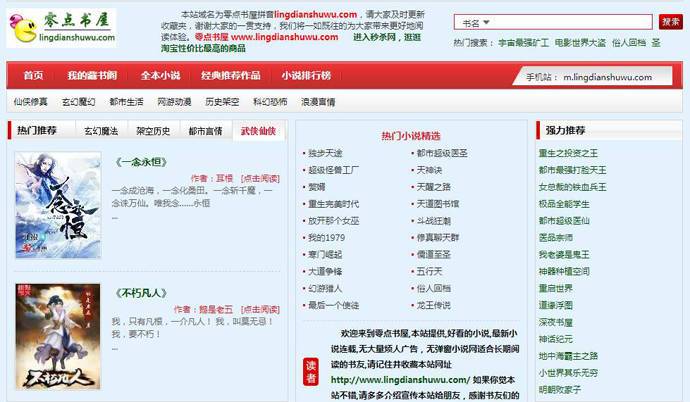Click the 一念永恒 book cover thumbnail
The image size is (690, 402).
click(x=57, y=205)
